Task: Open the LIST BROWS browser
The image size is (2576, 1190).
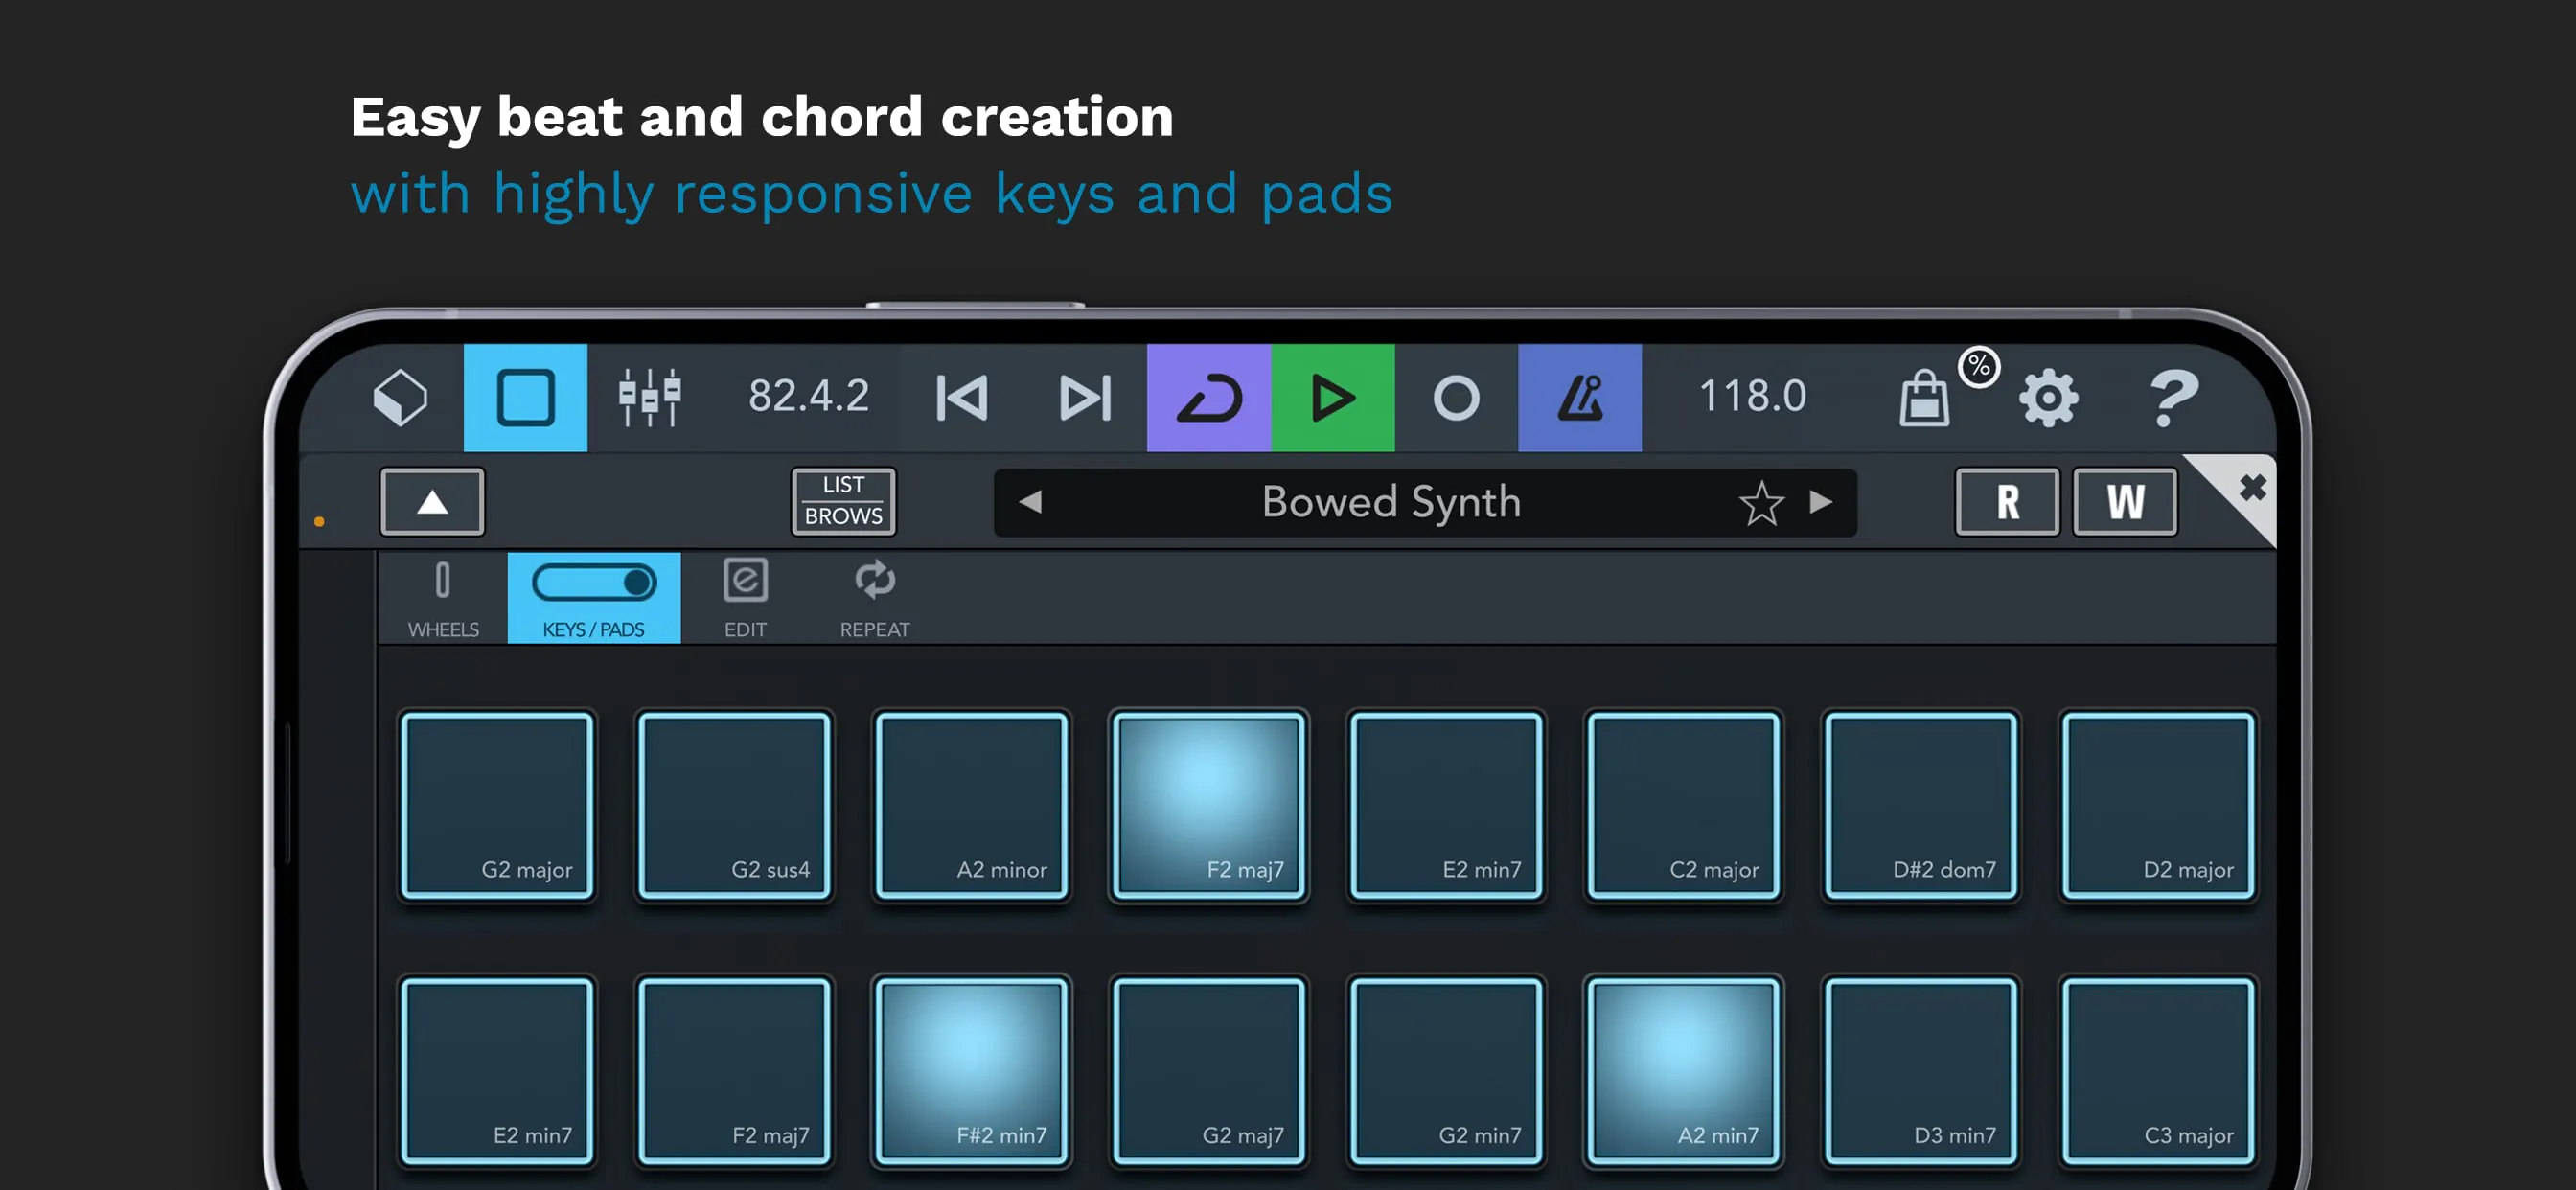Action: 843,501
